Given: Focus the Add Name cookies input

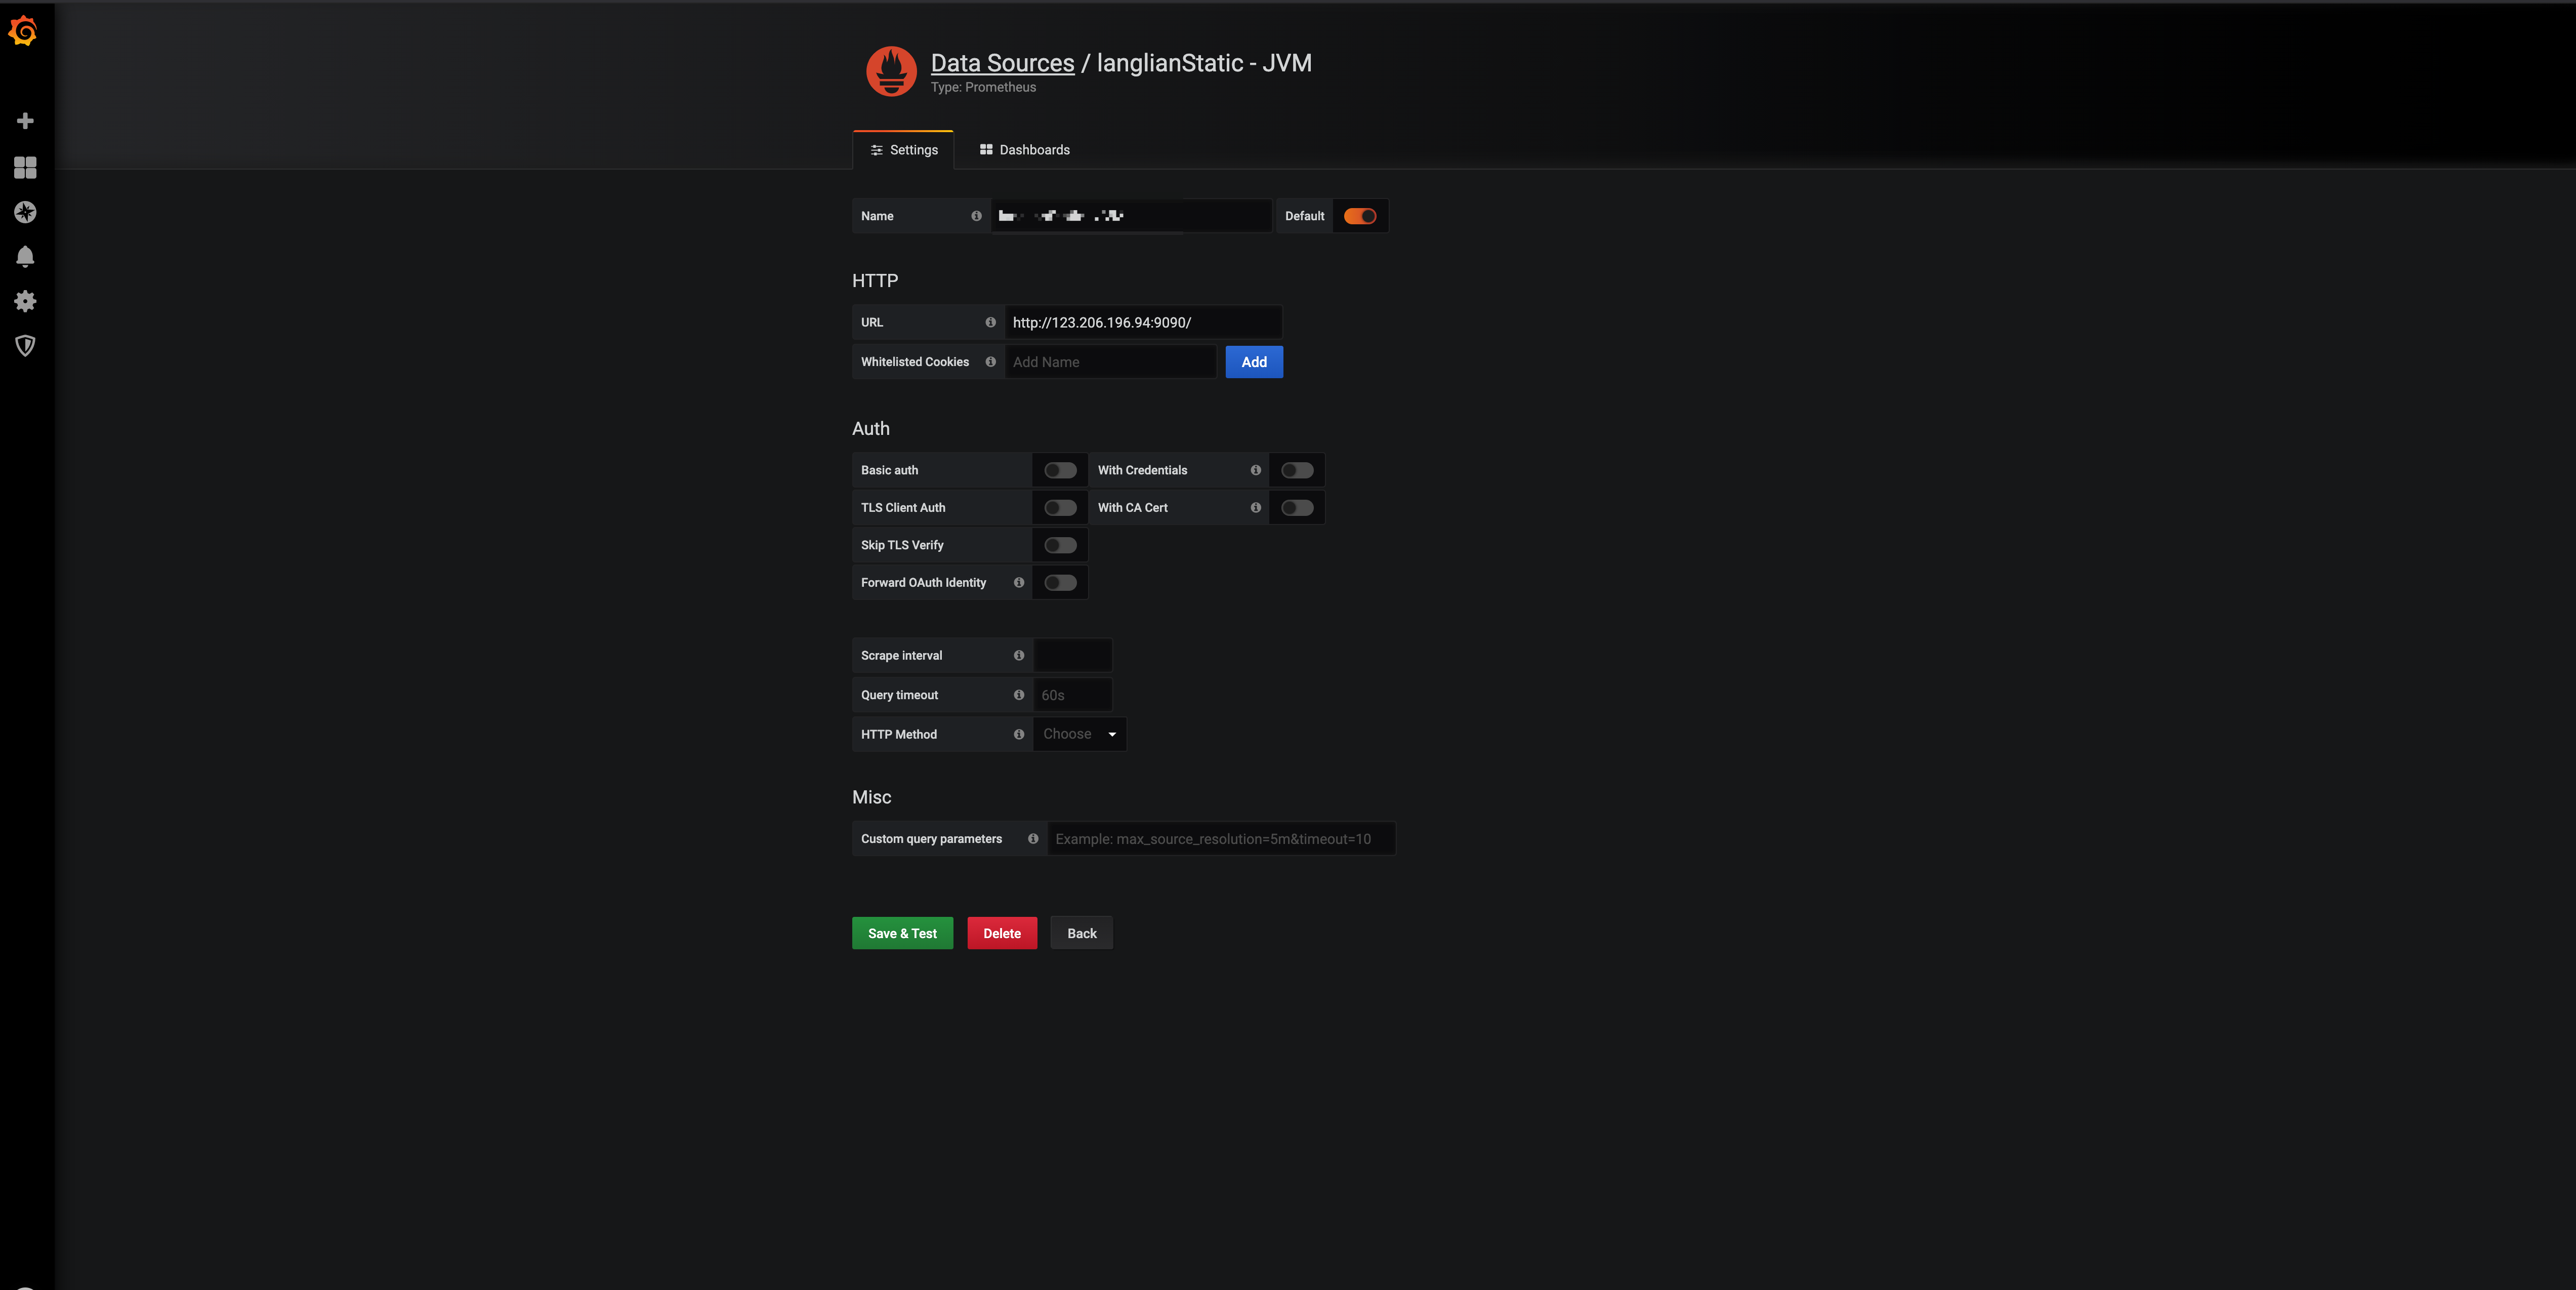Looking at the screenshot, I should click(1110, 362).
